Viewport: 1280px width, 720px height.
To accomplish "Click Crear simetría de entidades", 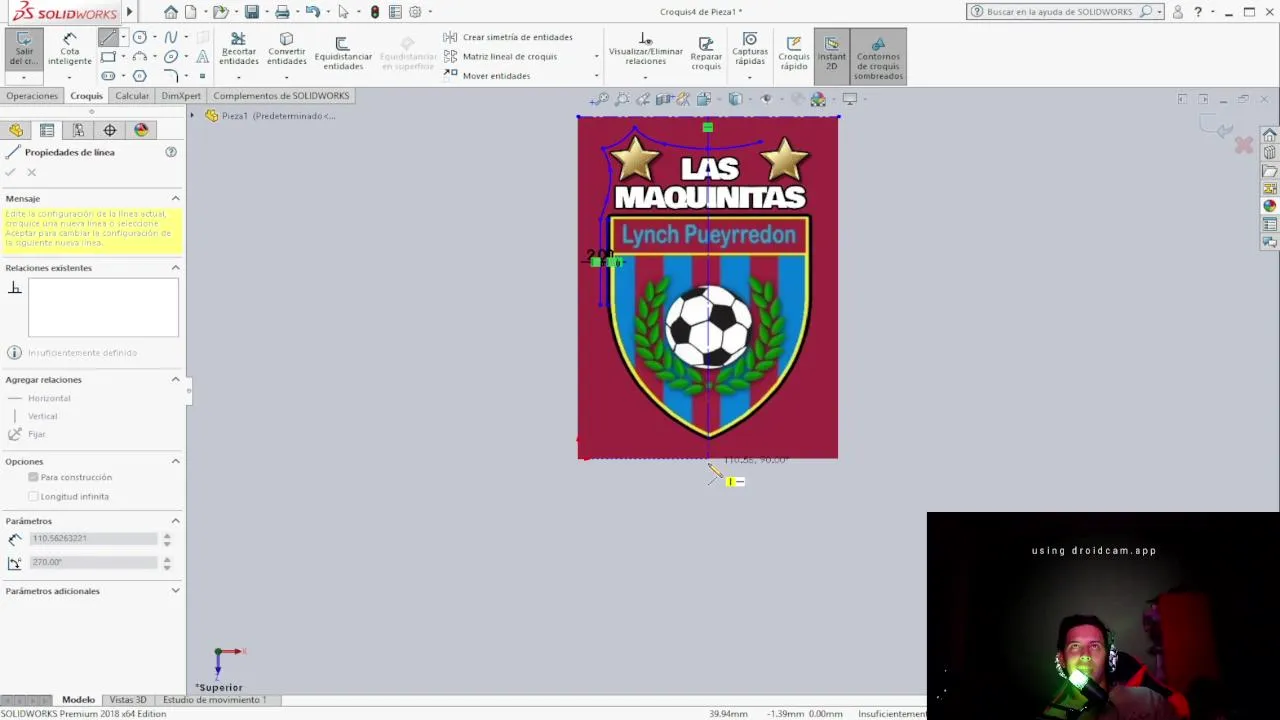I will tap(508, 37).
